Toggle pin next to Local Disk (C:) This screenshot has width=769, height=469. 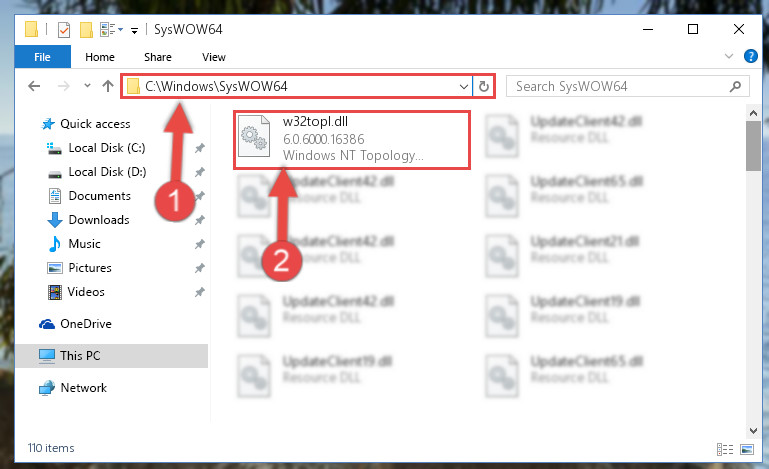coord(200,148)
